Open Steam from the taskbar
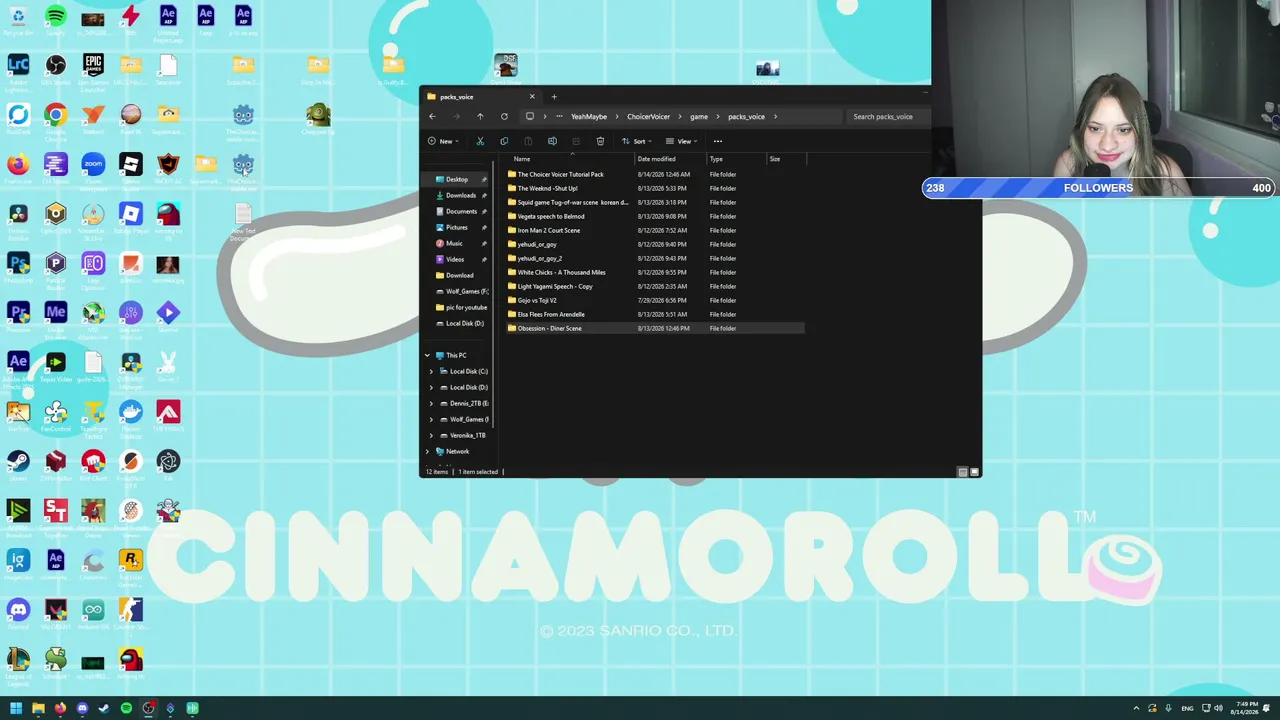This screenshot has height=720, width=1280. (104, 708)
